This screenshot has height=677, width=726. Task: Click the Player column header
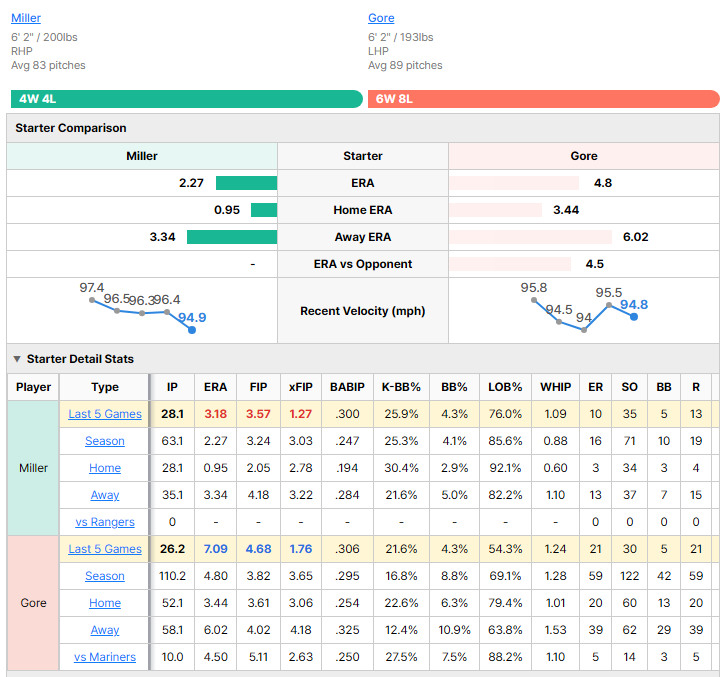pos(33,387)
